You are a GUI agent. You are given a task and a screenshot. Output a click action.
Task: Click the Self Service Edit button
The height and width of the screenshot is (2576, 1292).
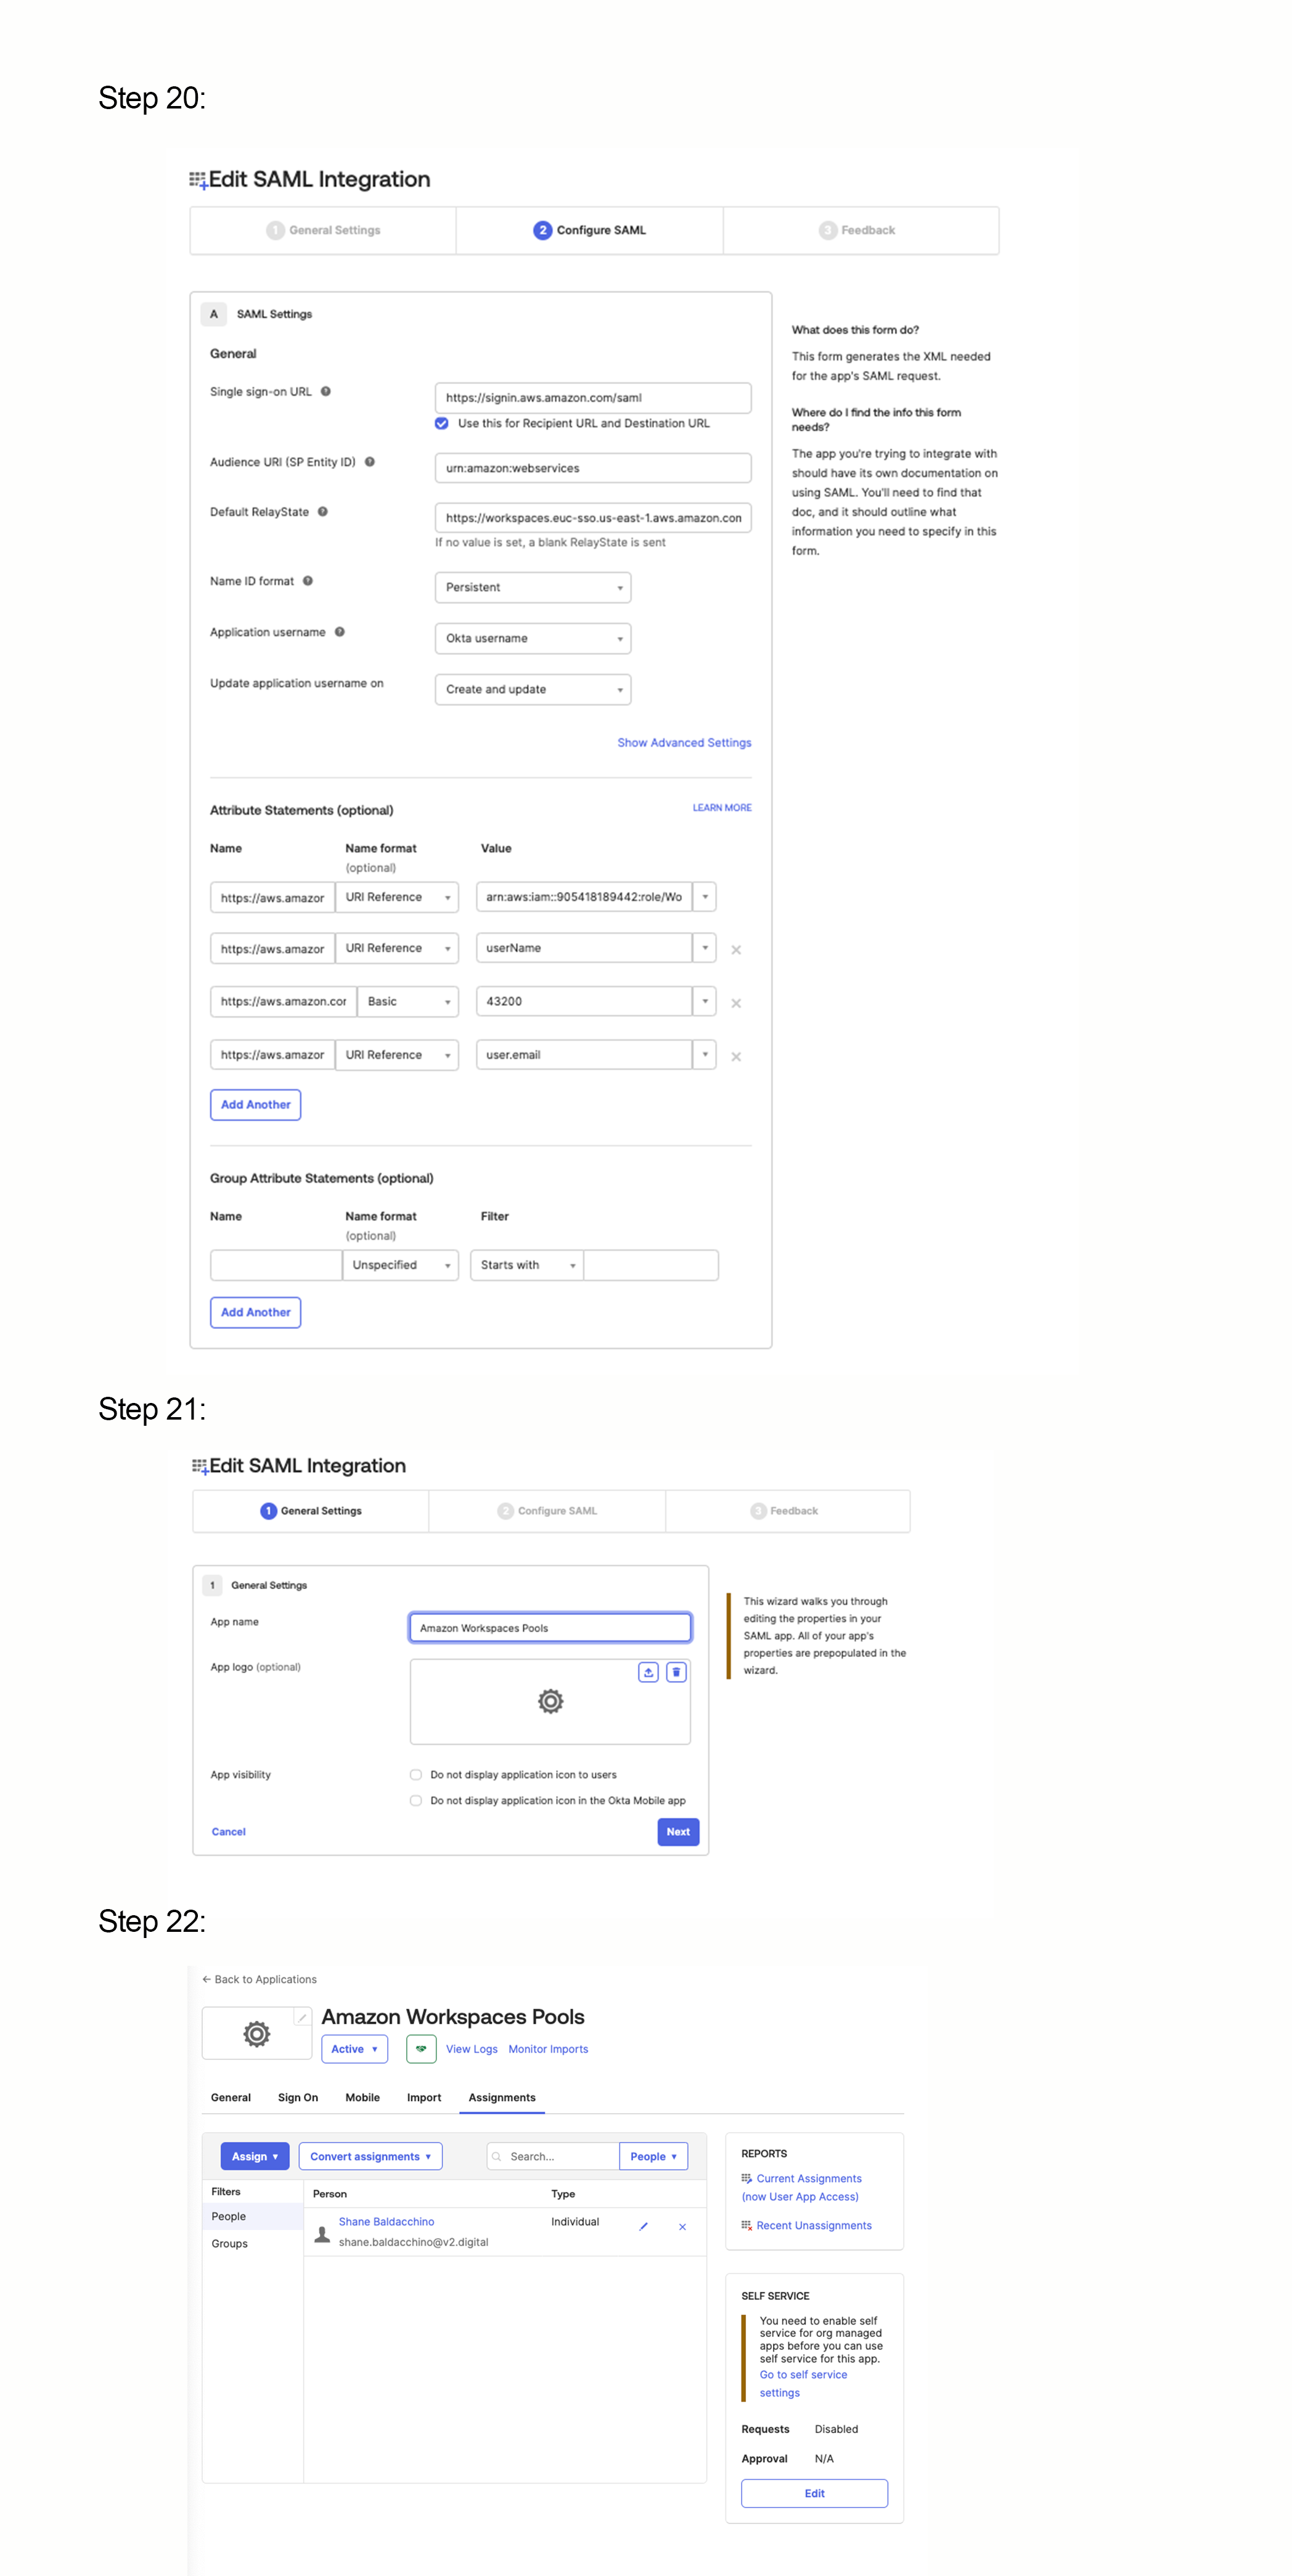pyautogui.click(x=815, y=2494)
